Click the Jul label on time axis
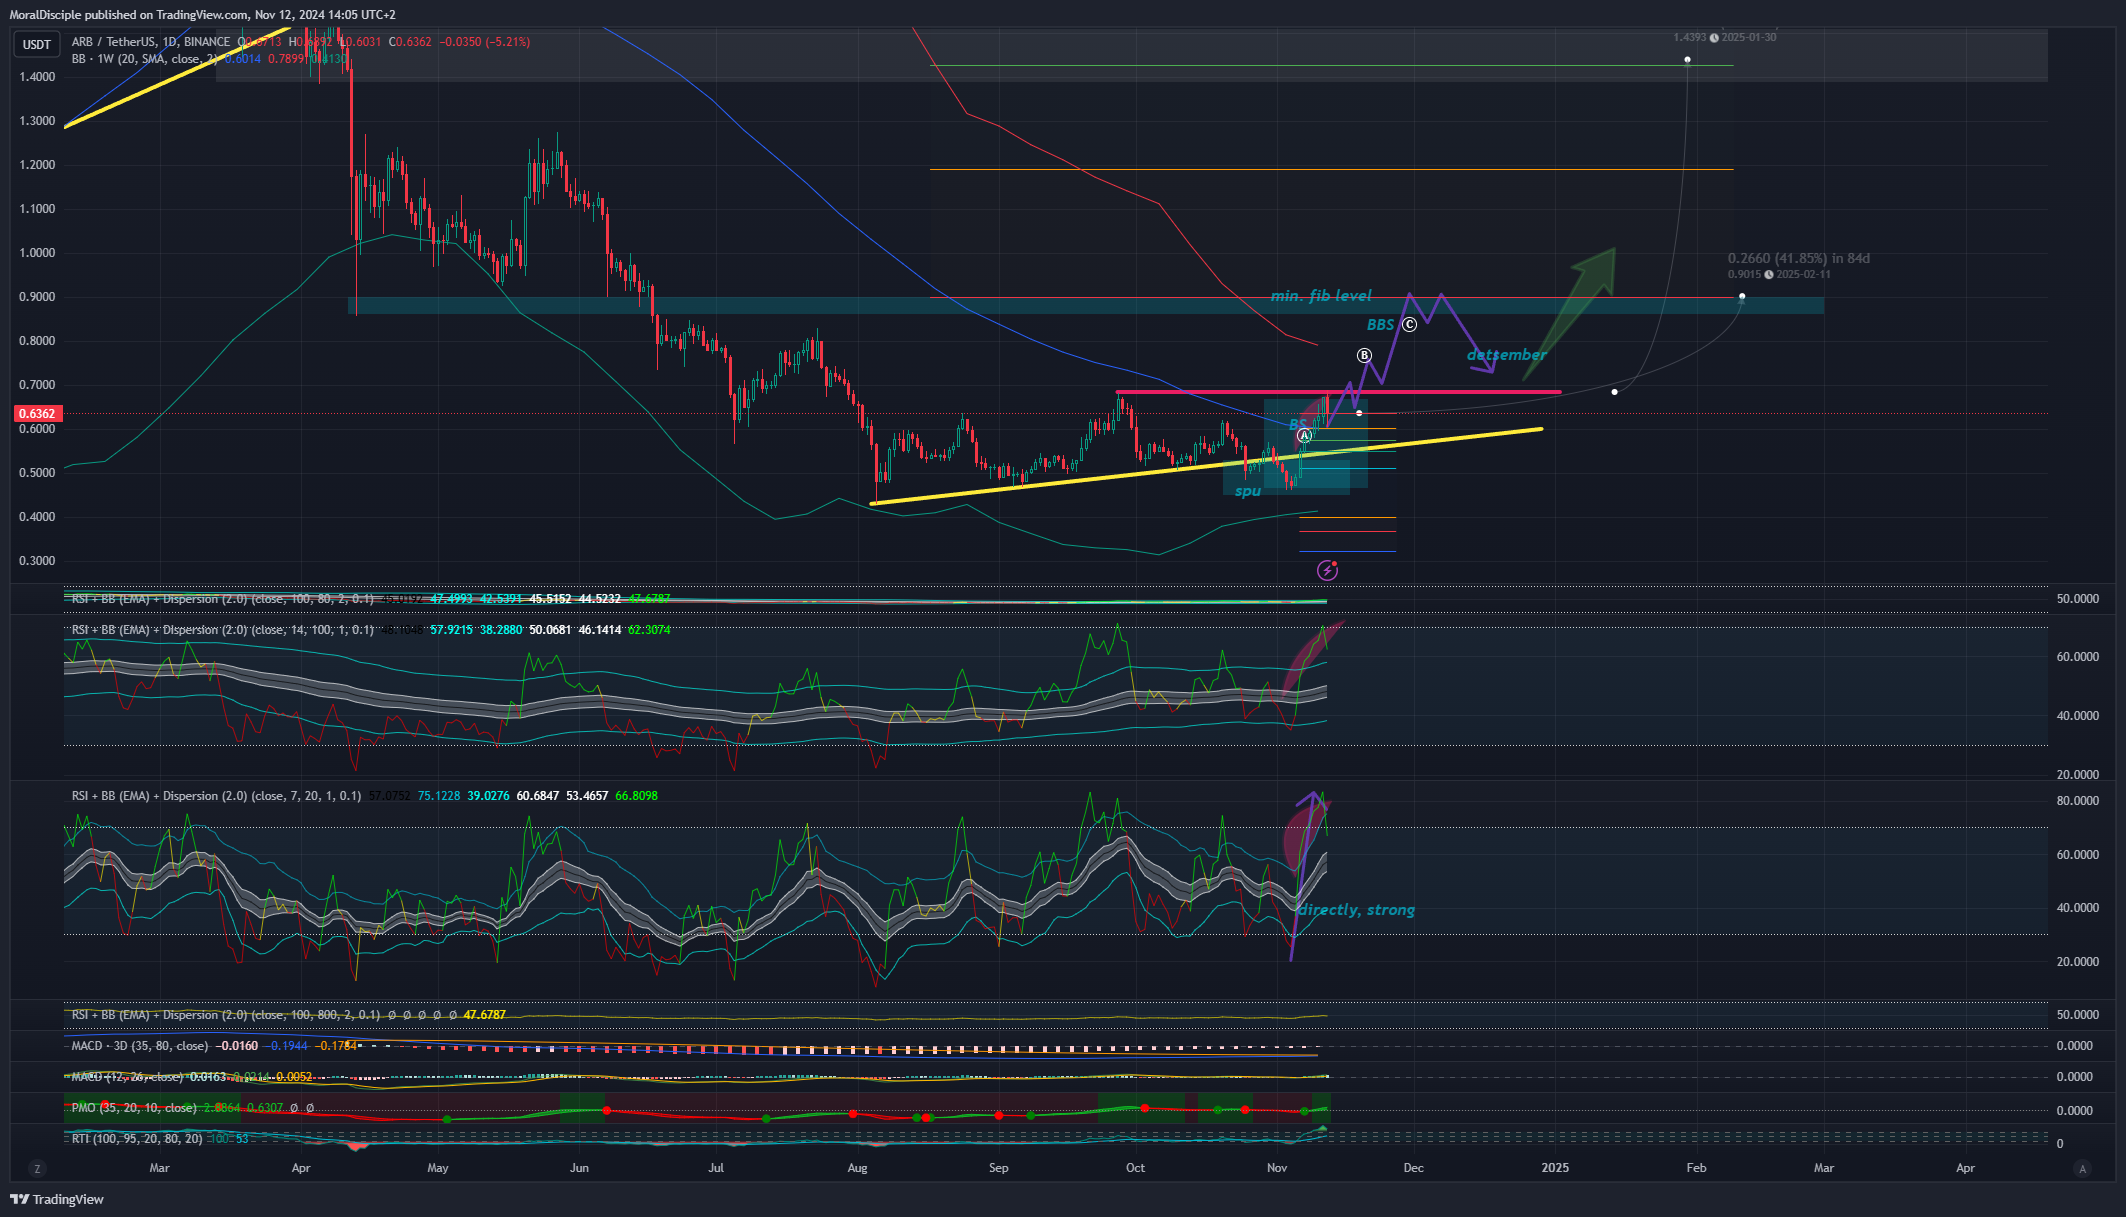This screenshot has height=1217, width=2126. 716,1168
